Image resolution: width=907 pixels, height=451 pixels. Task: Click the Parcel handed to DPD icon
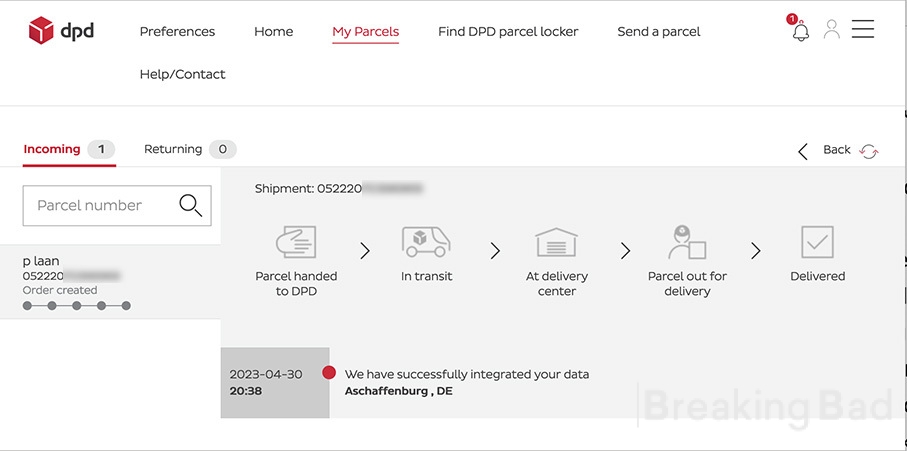pos(296,242)
